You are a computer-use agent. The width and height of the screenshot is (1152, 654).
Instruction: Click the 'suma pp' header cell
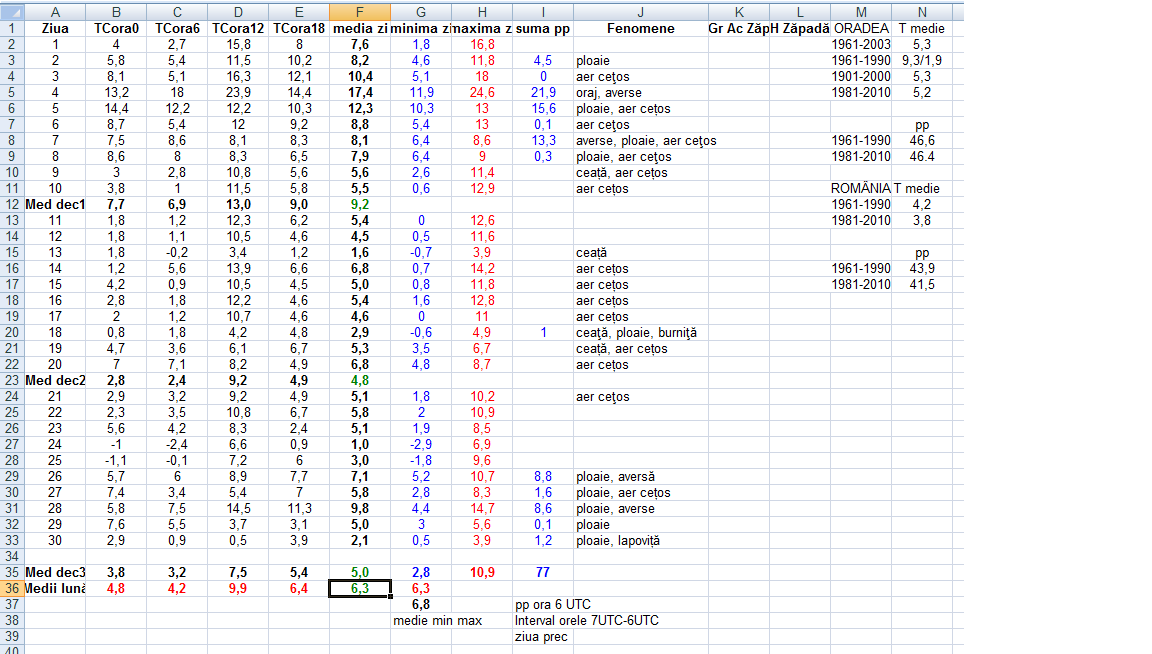pyautogui.click(x=543, y=29)
